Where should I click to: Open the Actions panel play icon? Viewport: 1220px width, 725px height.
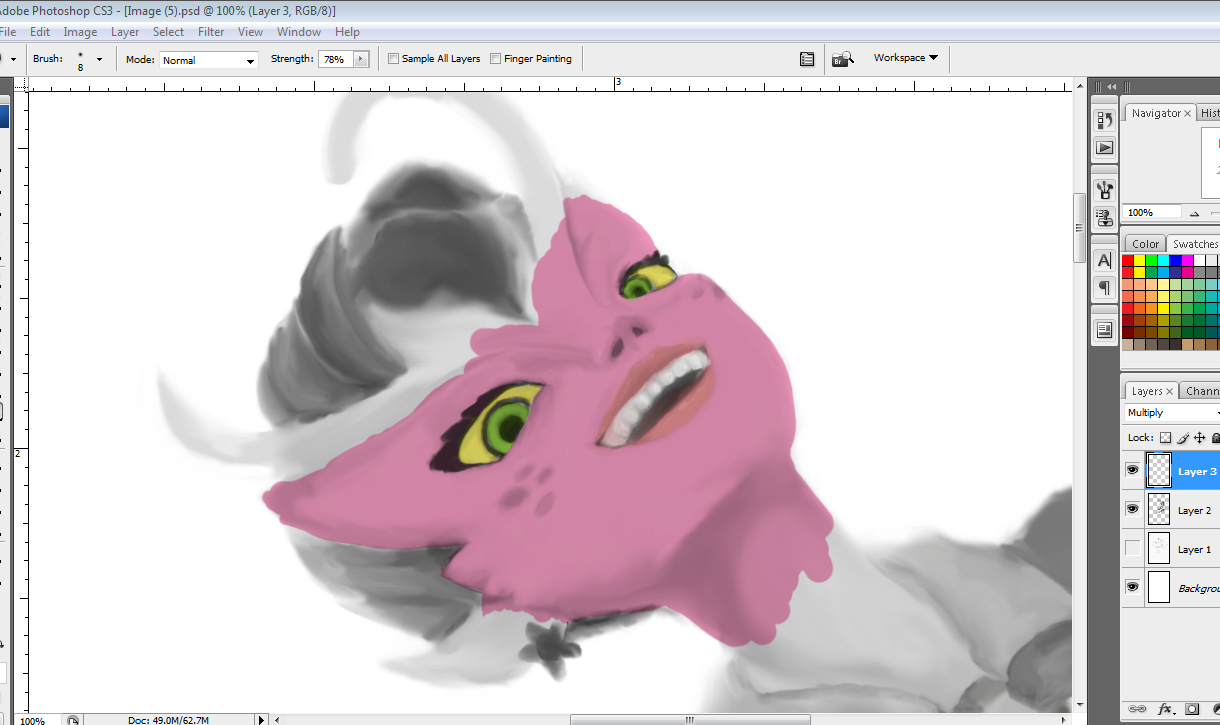coord(1105,147)
